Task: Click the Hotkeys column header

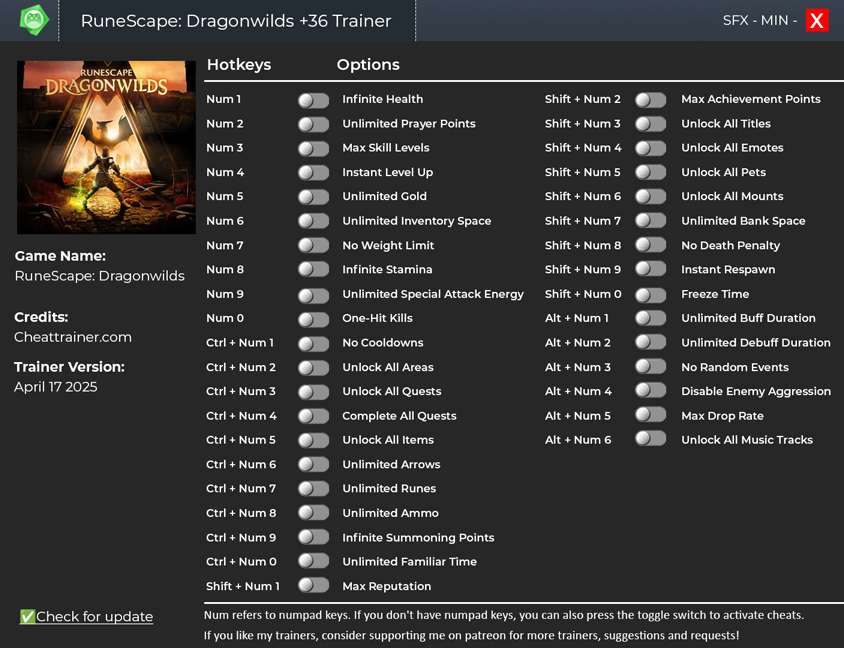Action: click(239, 65)
